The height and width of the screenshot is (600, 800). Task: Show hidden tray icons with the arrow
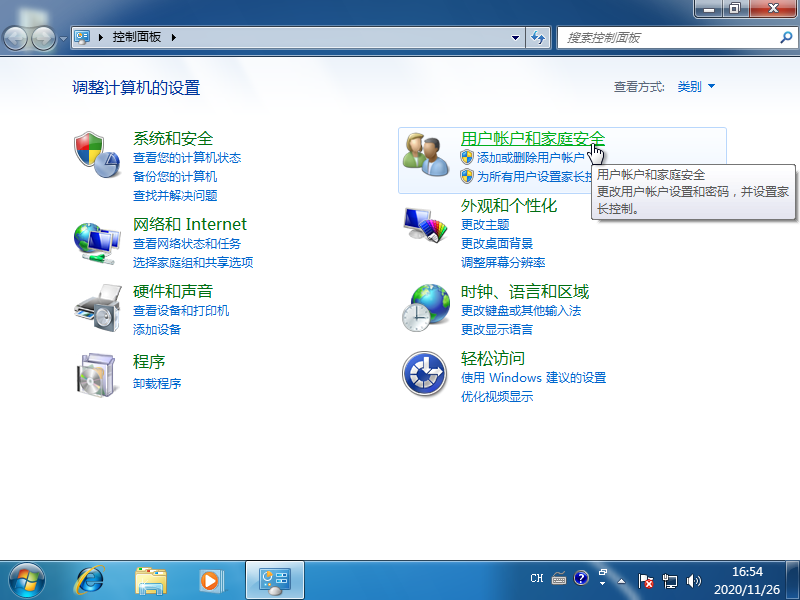[622, 579]
